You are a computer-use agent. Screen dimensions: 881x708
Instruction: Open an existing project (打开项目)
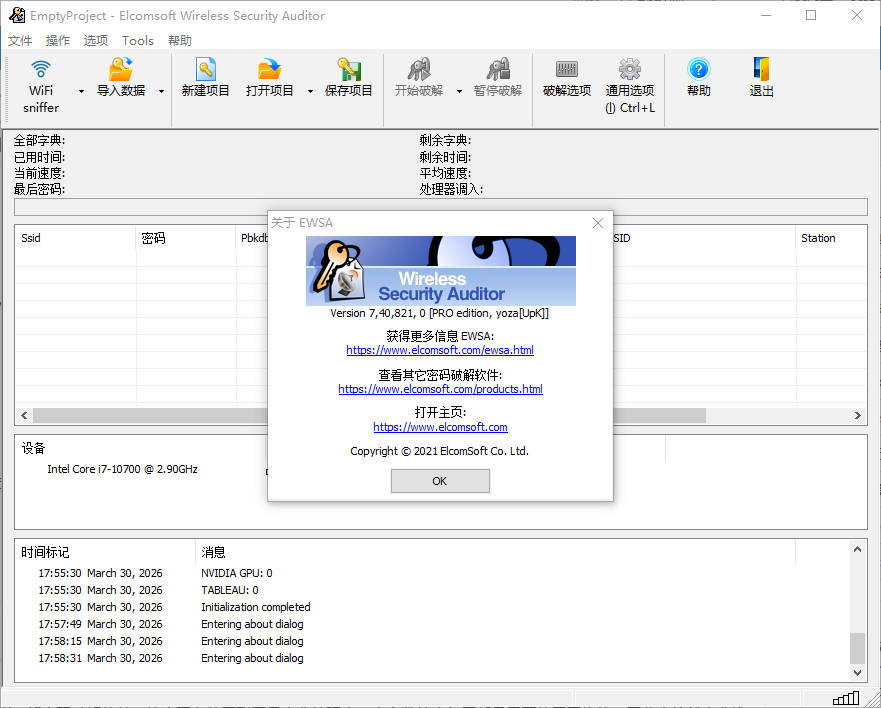(x=270, y=78)
